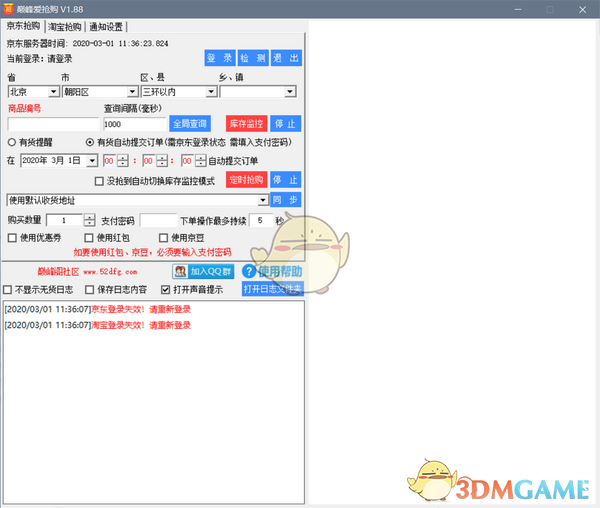Click the 全局查询 button

click(x=190, y=124)
